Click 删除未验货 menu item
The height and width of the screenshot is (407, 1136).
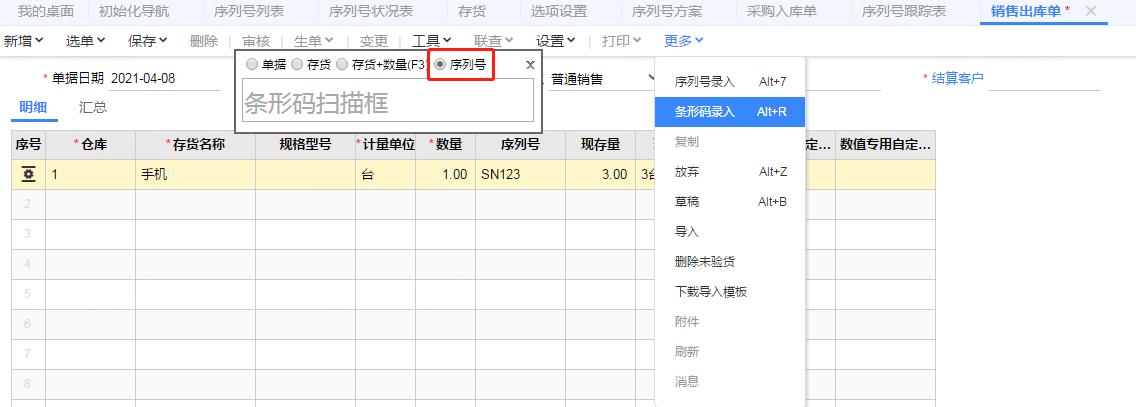[x=704, y=262]
